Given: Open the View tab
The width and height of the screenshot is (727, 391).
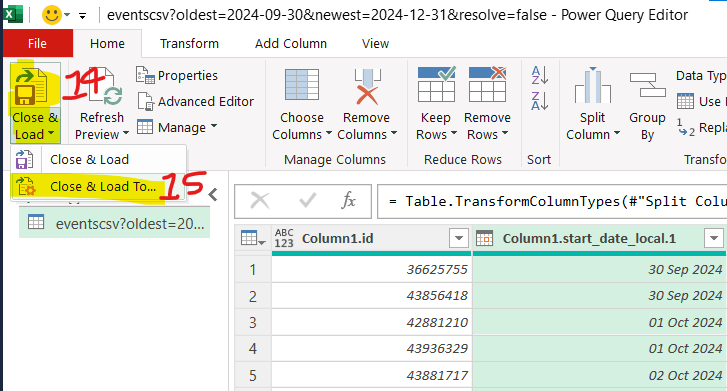Looking at the screenshot, I should (375, 44).
